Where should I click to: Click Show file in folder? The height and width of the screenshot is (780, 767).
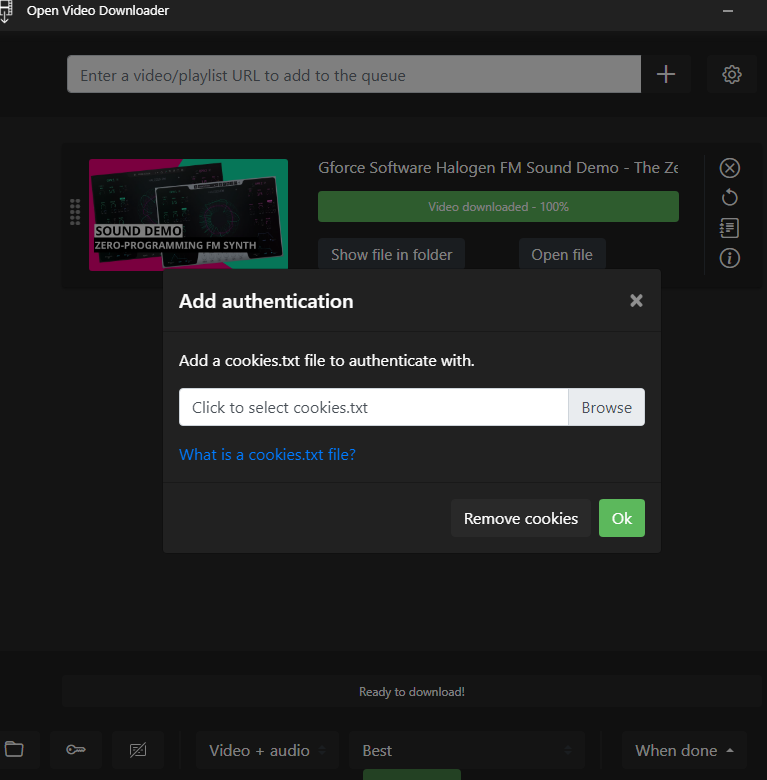(391, 254)
